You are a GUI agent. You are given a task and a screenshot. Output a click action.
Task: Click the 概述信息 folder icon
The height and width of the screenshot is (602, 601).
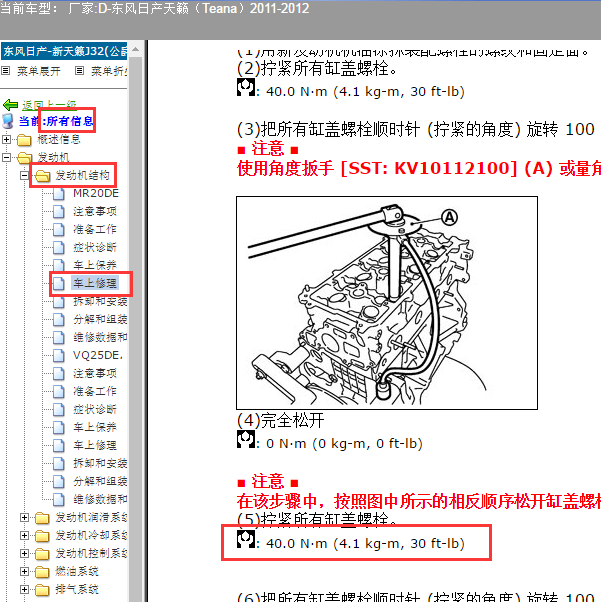coord(24,140)
